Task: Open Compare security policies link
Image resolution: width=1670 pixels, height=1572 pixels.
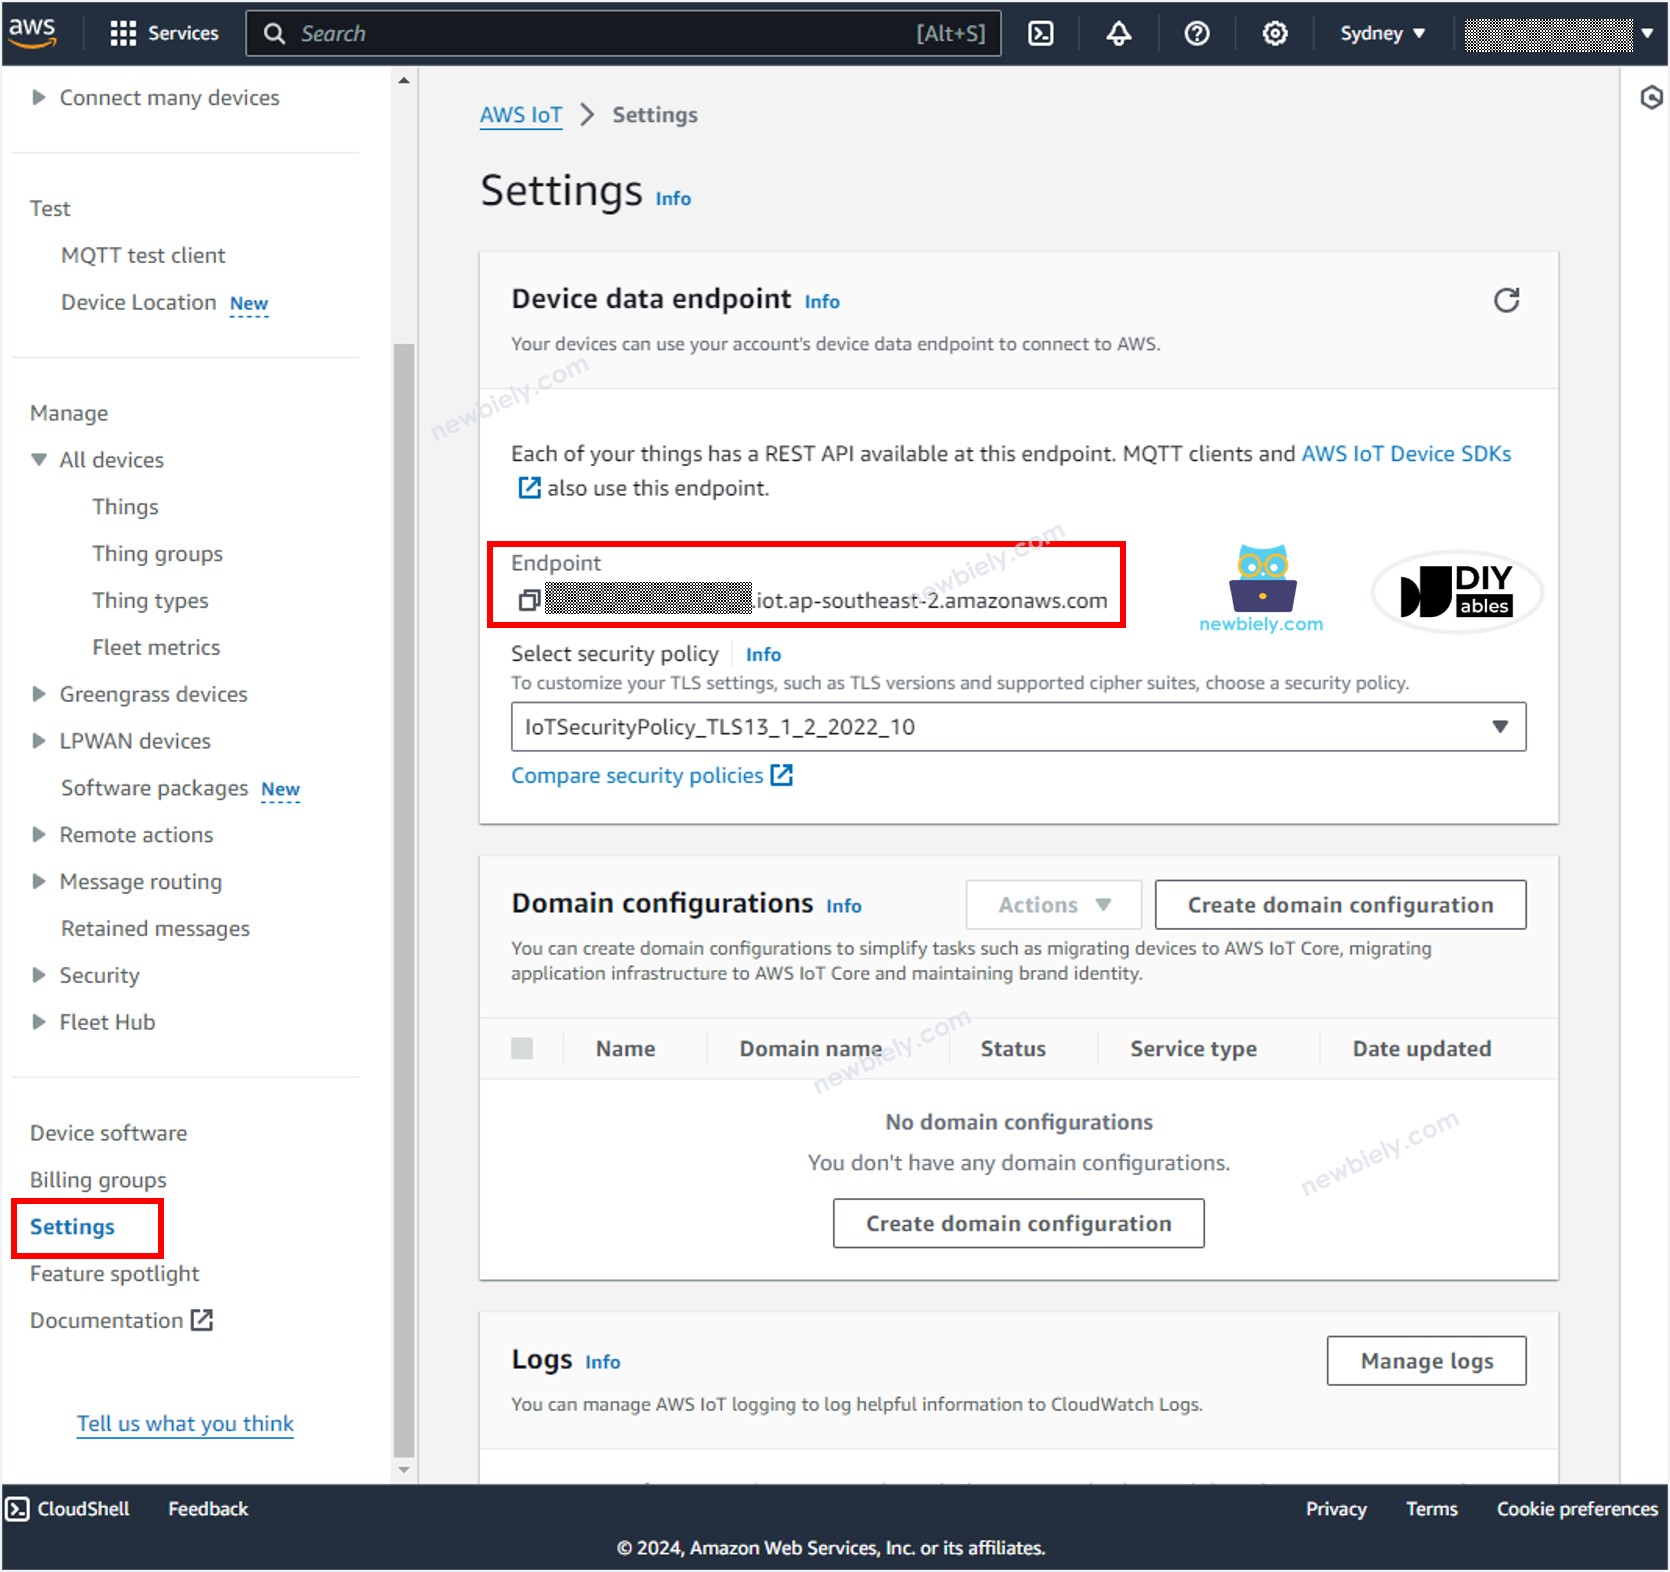Action: tap(639, 775)
